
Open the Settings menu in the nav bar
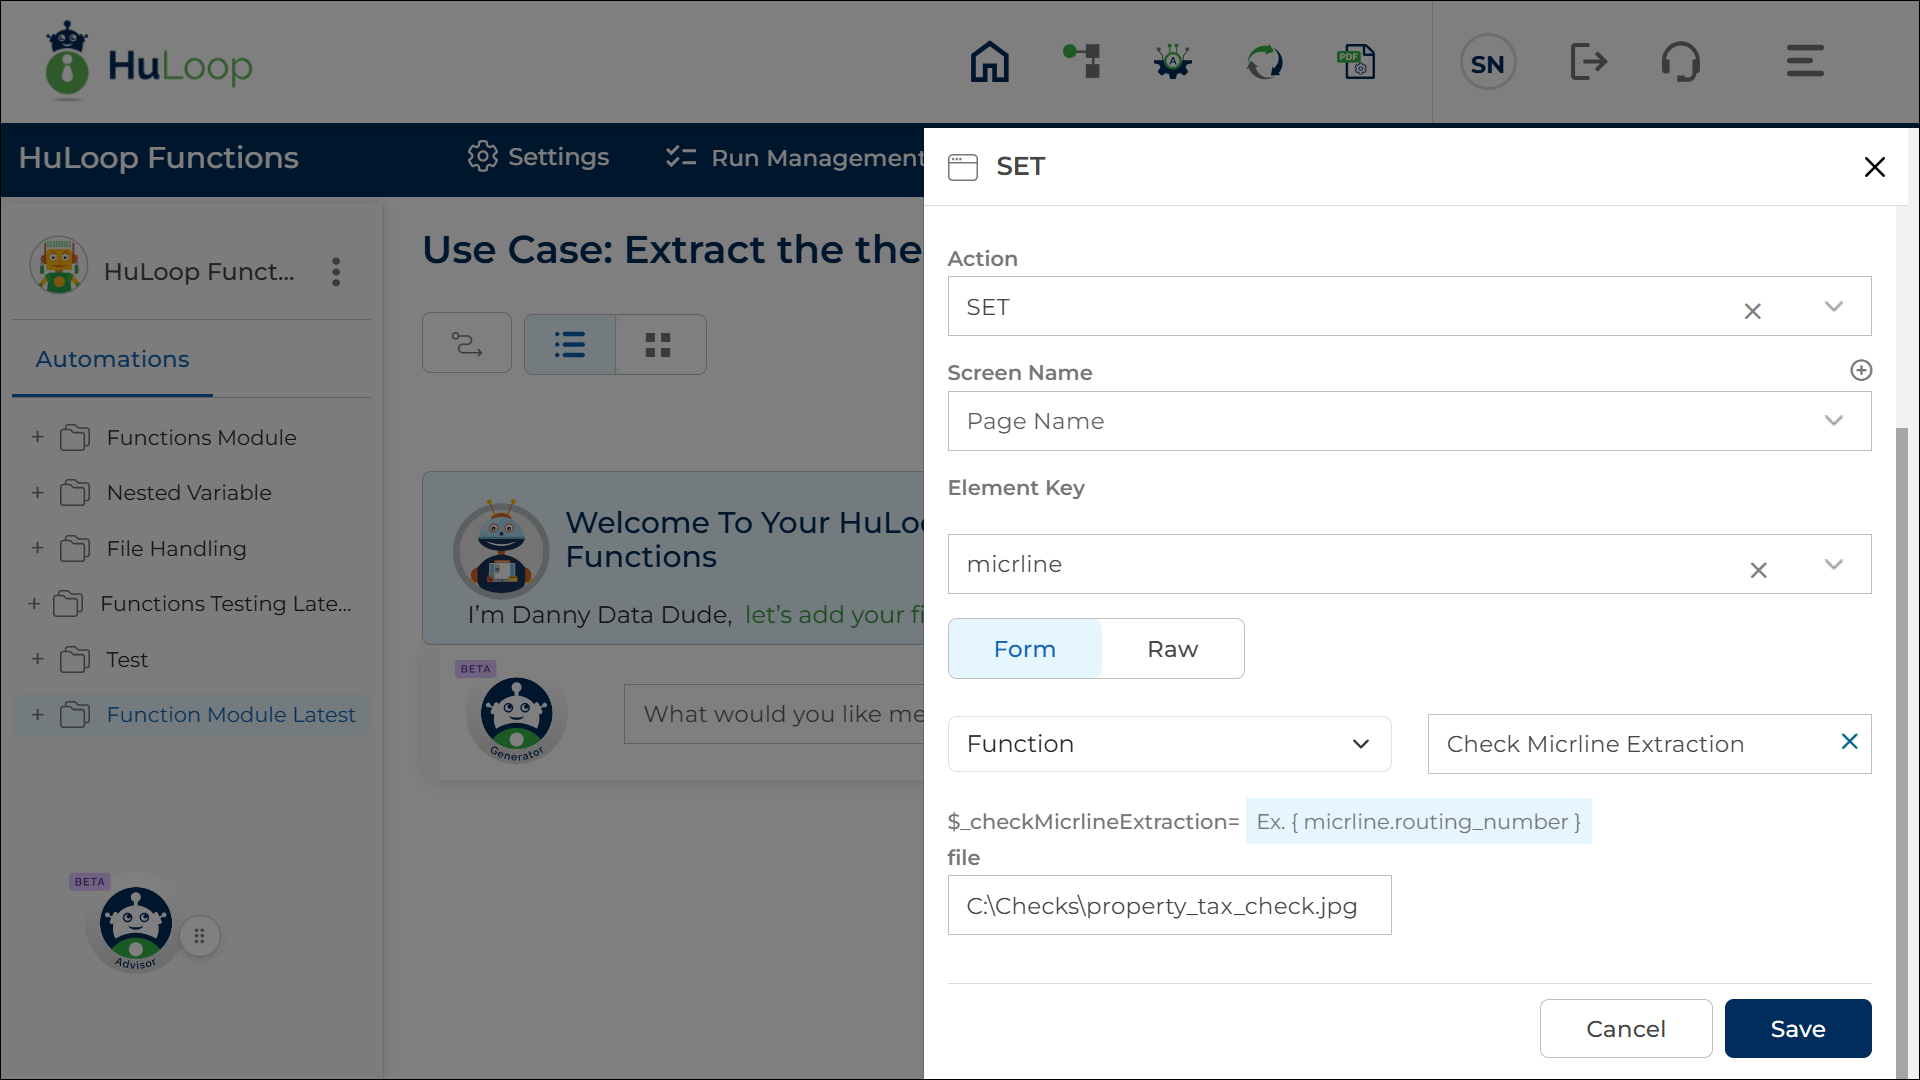[537, 157]
